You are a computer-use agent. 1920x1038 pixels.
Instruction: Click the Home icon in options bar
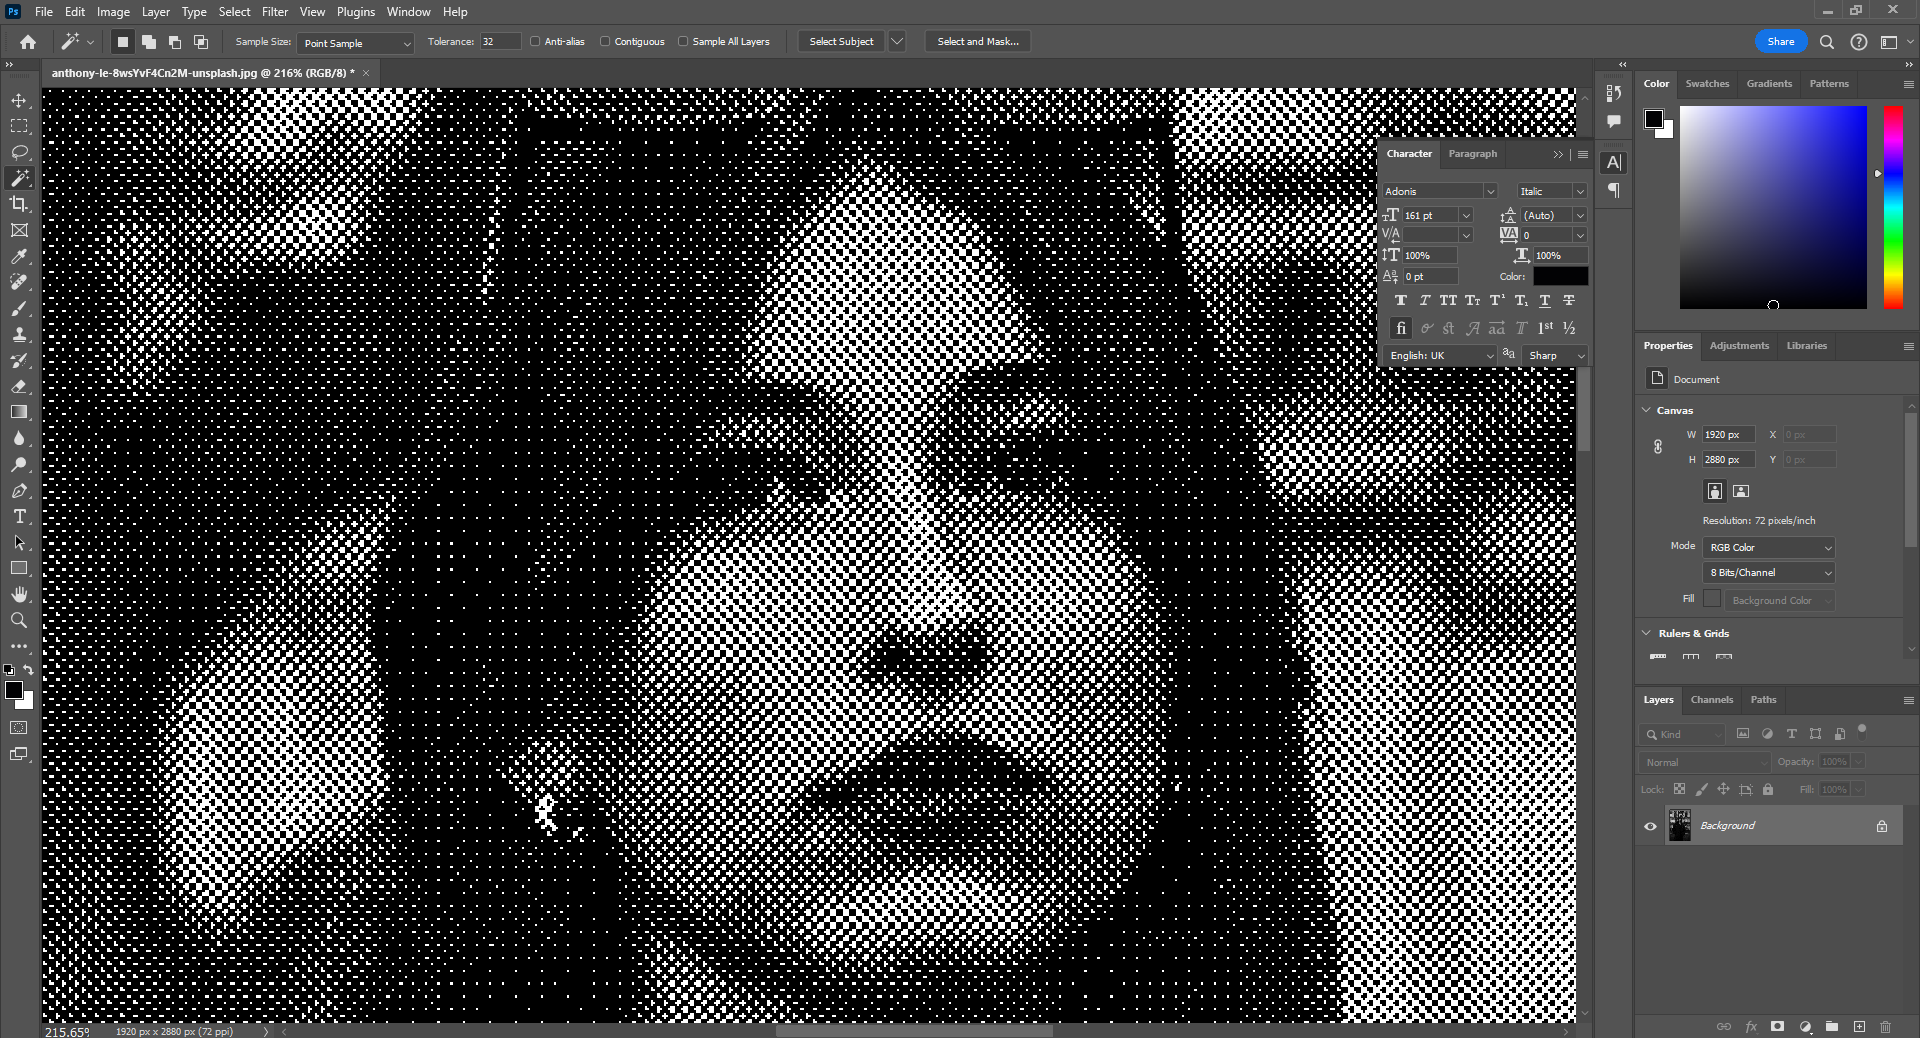[x=28, y=42]
